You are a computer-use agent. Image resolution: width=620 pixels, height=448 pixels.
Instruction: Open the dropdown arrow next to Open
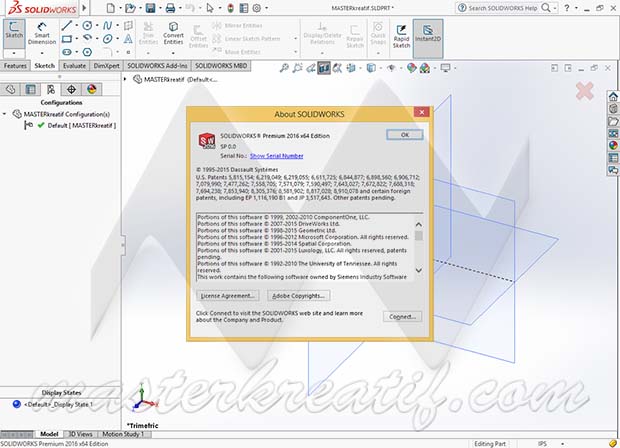(x=140, y=8)
